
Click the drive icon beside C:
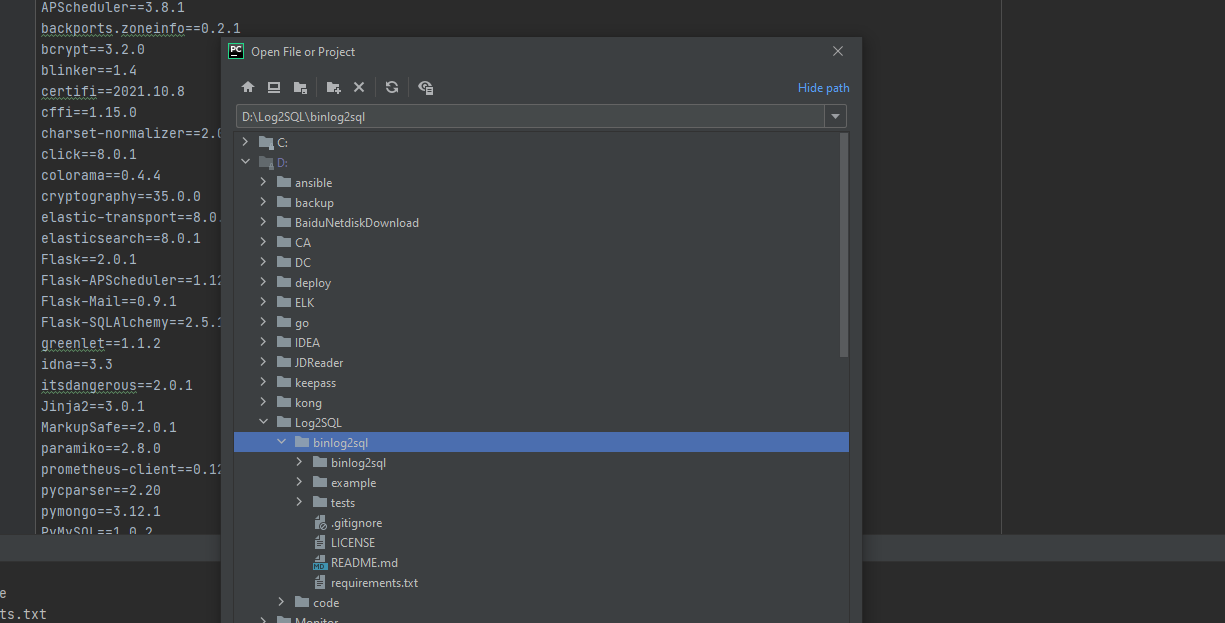coord(266,142)
